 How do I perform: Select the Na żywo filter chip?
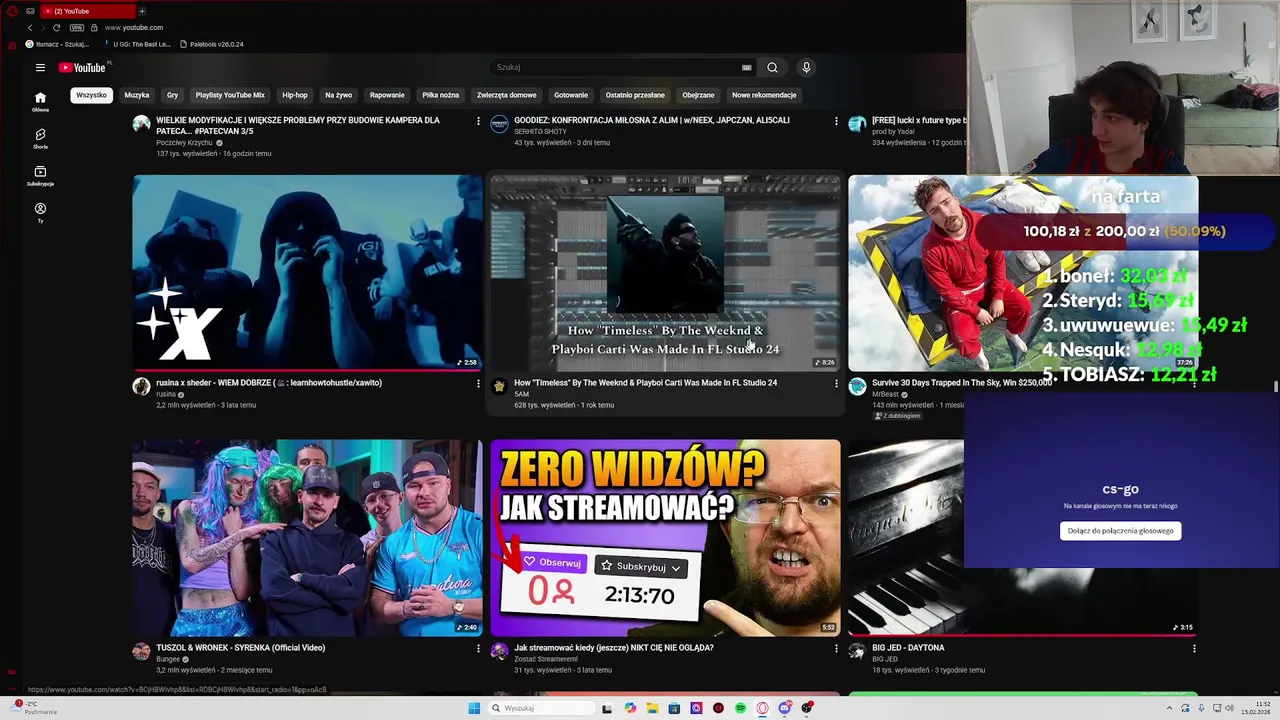point(338,95)
